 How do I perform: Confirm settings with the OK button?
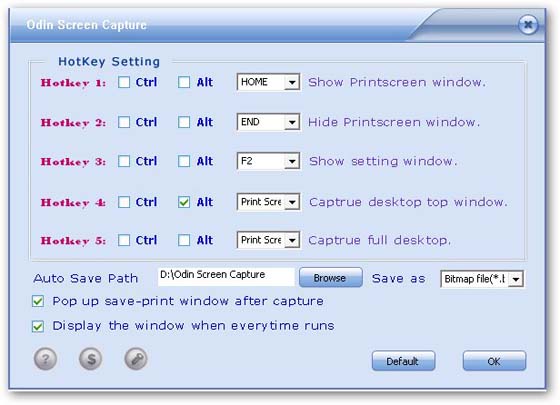[x=494, y=361]
